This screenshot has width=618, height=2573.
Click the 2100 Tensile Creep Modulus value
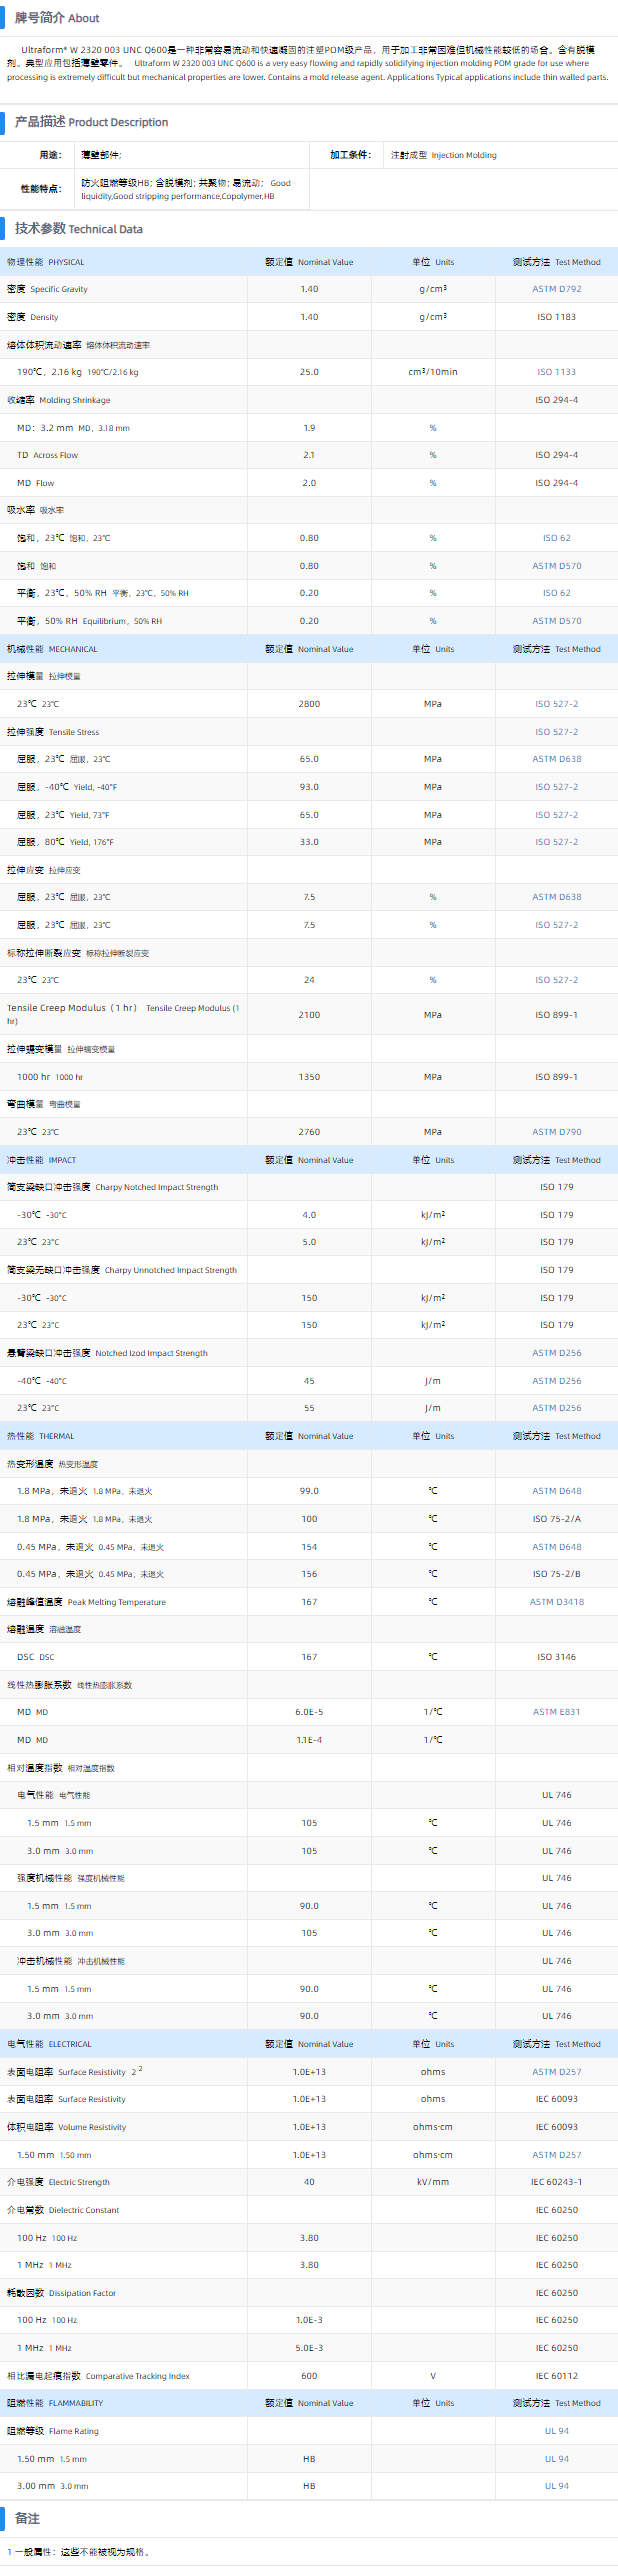(x=309, y=1015)
